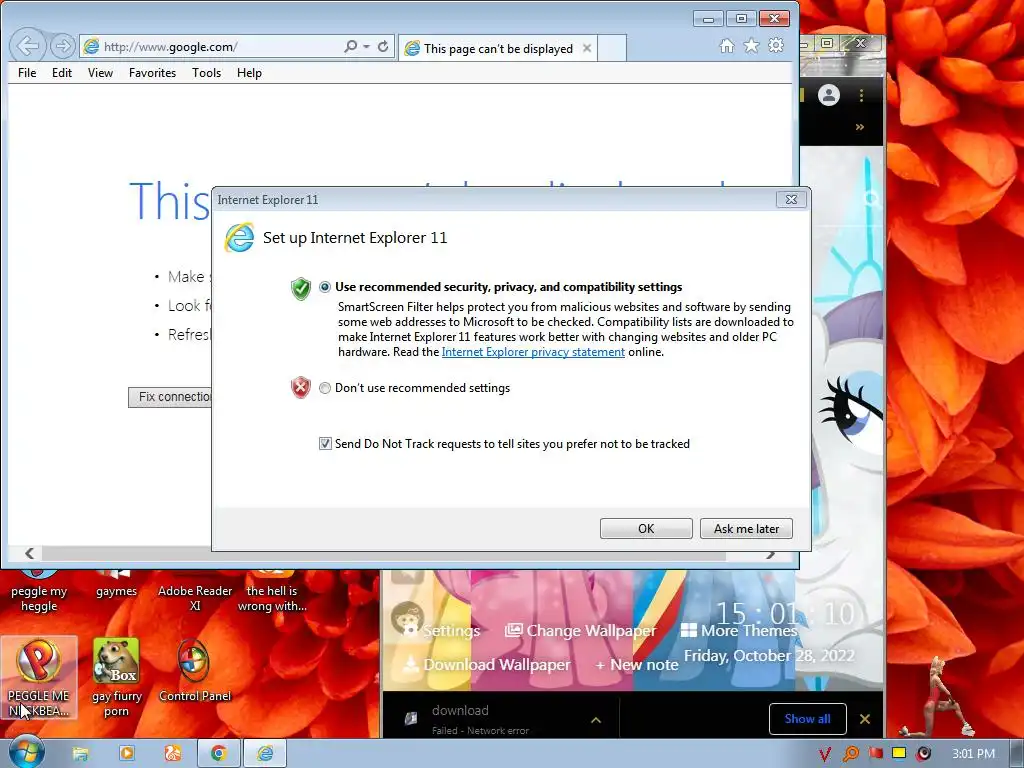Click the red V tray icon
1024x768 pixels.
pyautogui.click(x=825, y=754)
